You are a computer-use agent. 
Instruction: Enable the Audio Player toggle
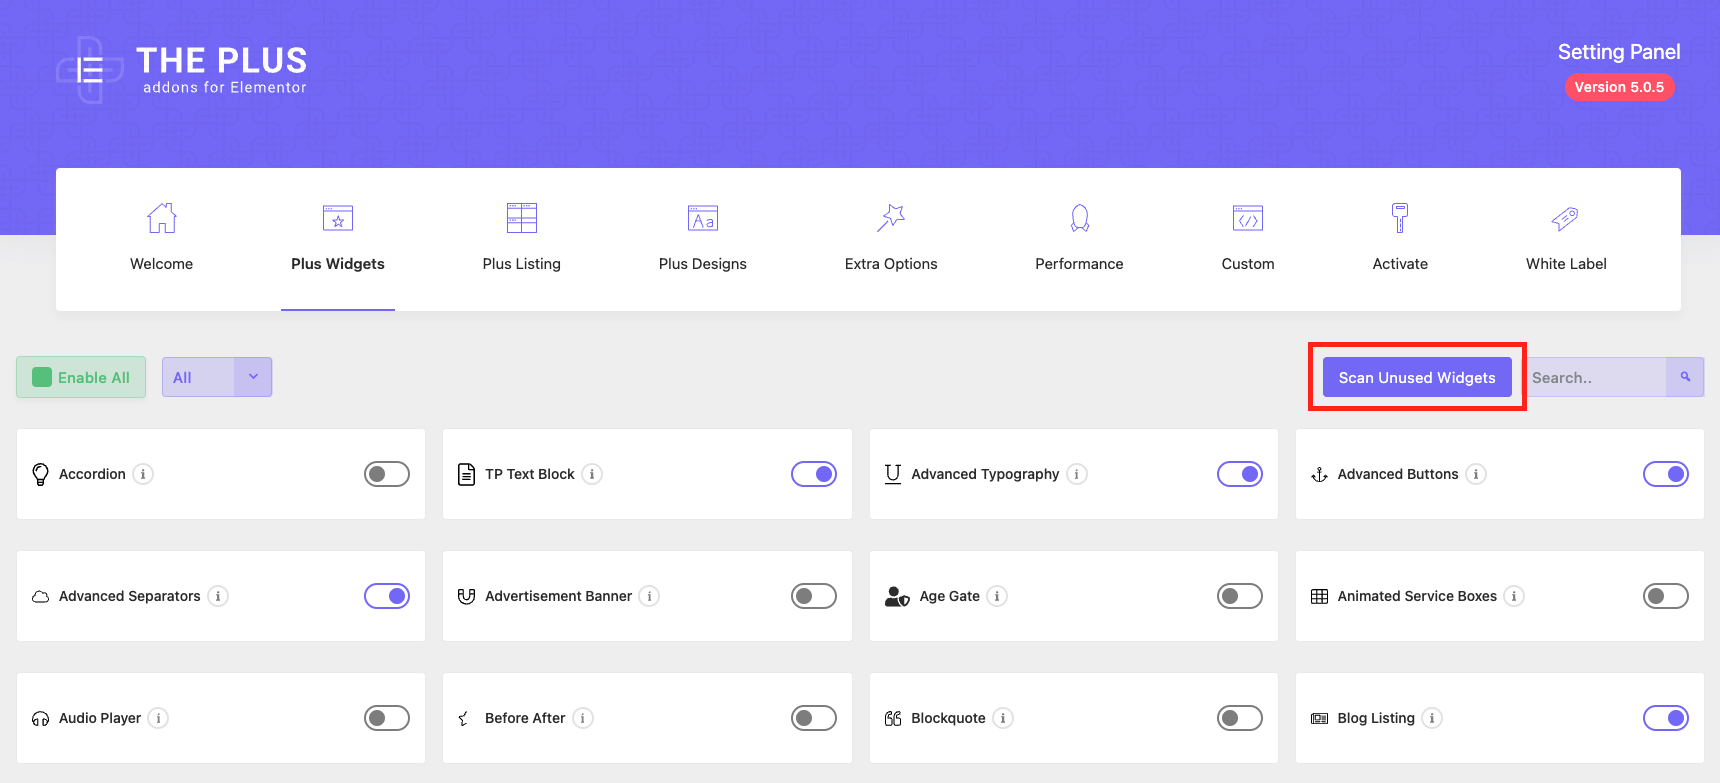click(x=387, y=718)
